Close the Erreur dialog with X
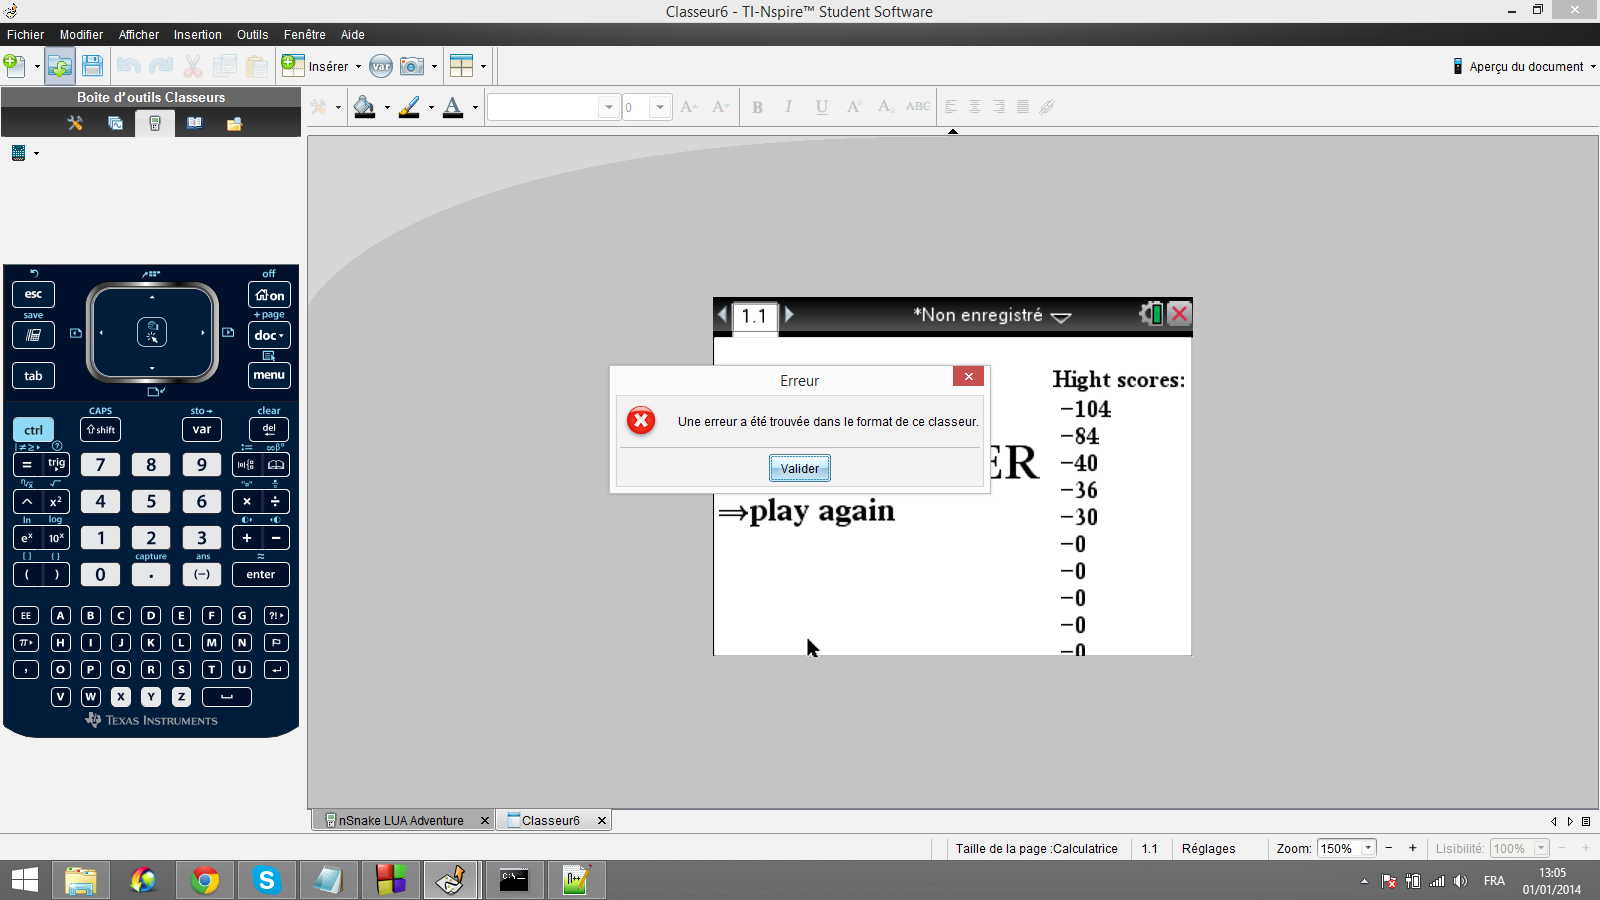 (x=968, y=376)
